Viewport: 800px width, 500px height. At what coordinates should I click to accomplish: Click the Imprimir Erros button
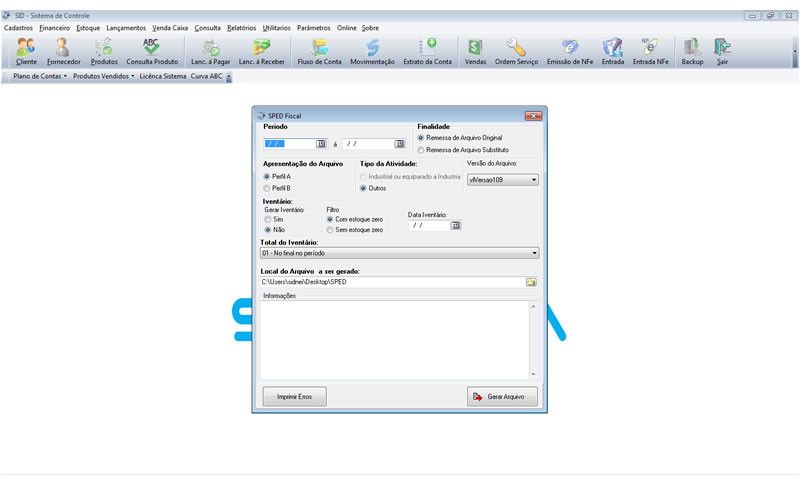[x=294, y=397]
